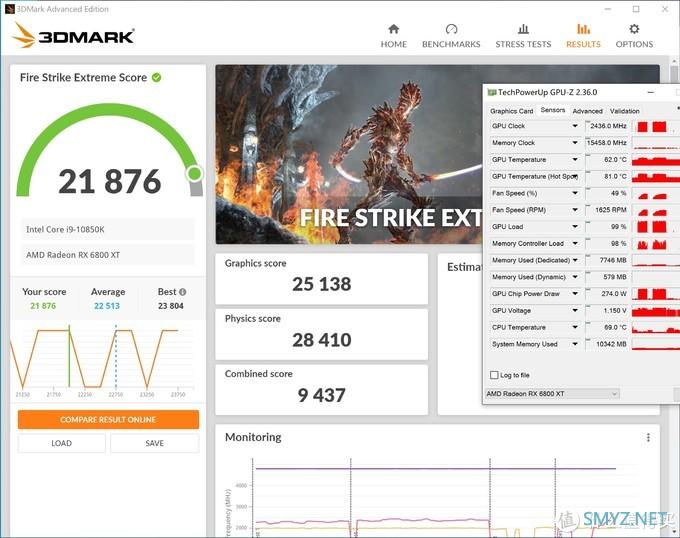Click the Physics score 28 410
The height and width of the screenshot is (538, 680).
click(321, 340)
